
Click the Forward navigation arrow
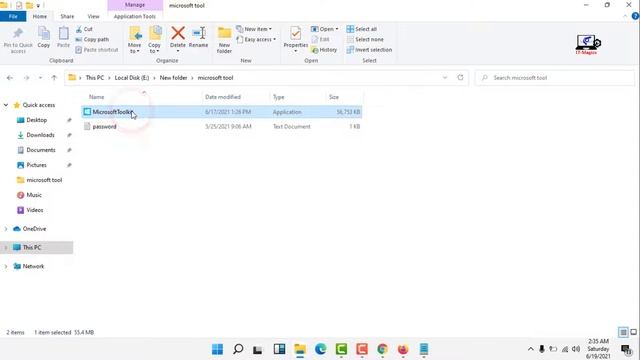[x=26, y=78]
